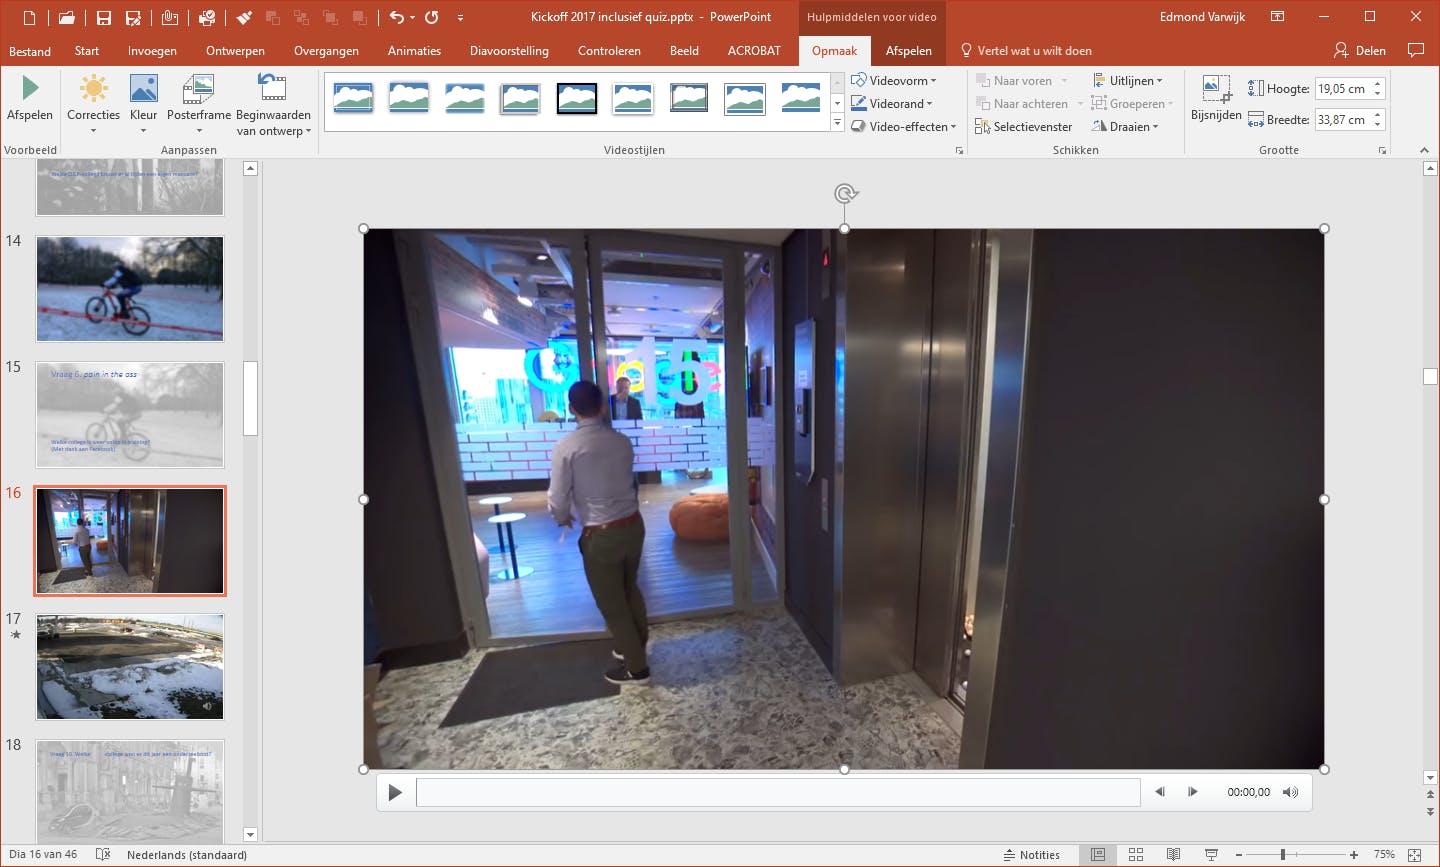Open the ACROBAT tab
This screenshot has height=867, width=1440.
[x=754, y=51]
